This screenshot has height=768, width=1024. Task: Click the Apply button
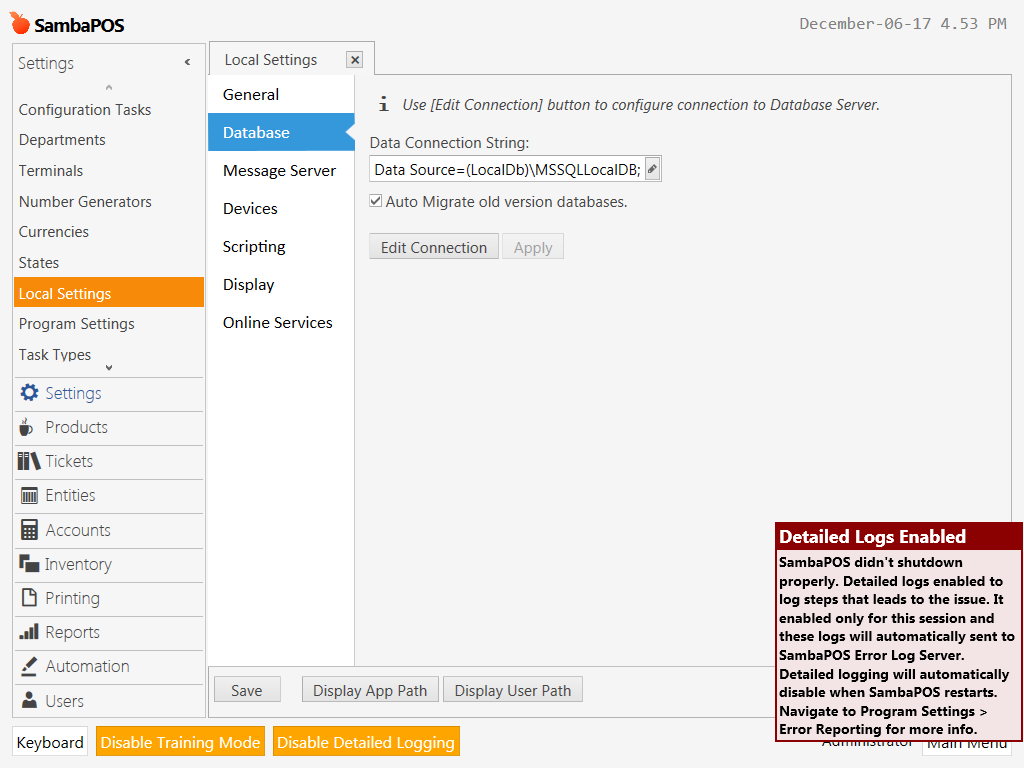click(x=533, y=247)
